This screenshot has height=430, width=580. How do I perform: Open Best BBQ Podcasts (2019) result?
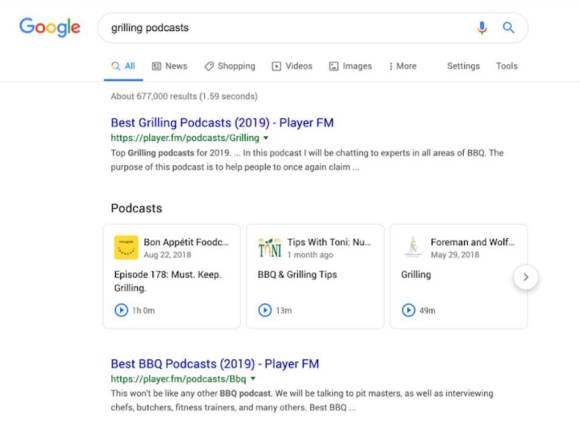tap(215, 364)
